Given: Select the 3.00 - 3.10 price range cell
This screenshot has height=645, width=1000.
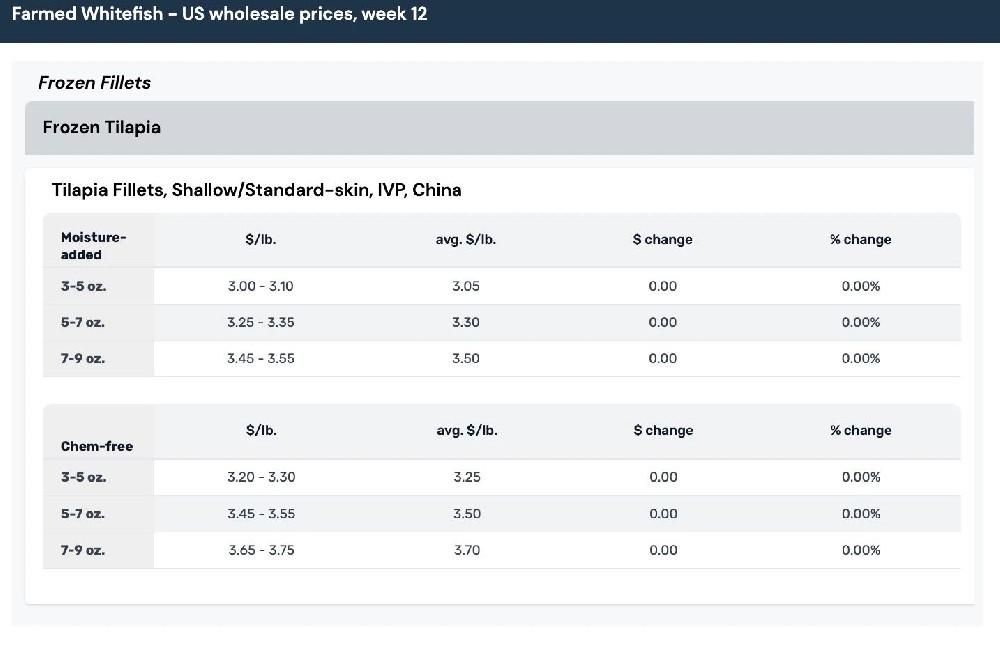Looking at the screenshot, I should (x=261, y=287).
